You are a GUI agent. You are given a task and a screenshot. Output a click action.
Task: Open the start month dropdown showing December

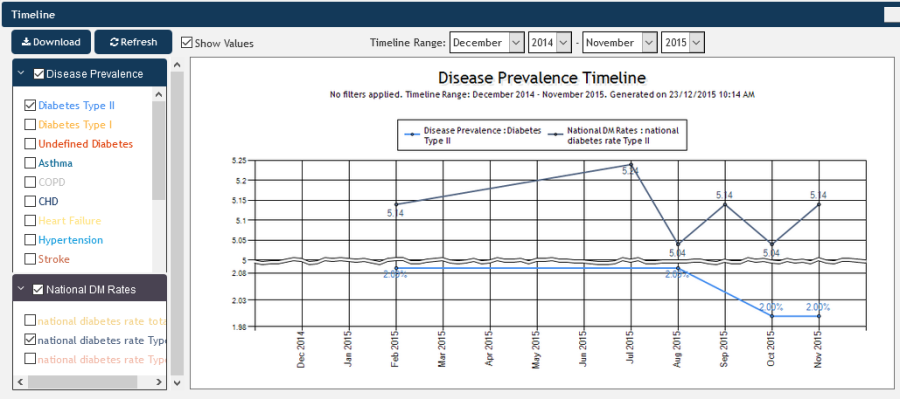pos(487,42)
